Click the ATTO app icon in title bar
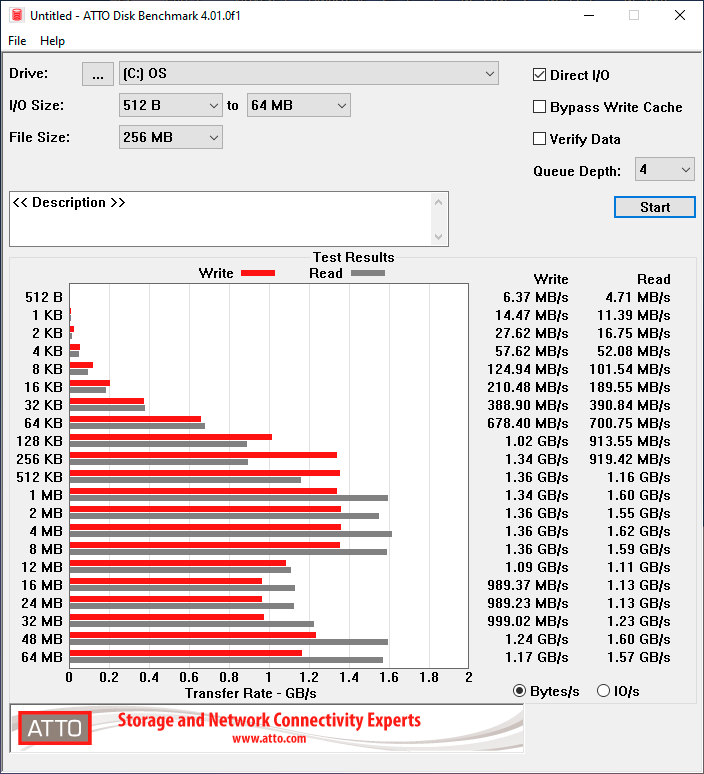 click(17, 15)
